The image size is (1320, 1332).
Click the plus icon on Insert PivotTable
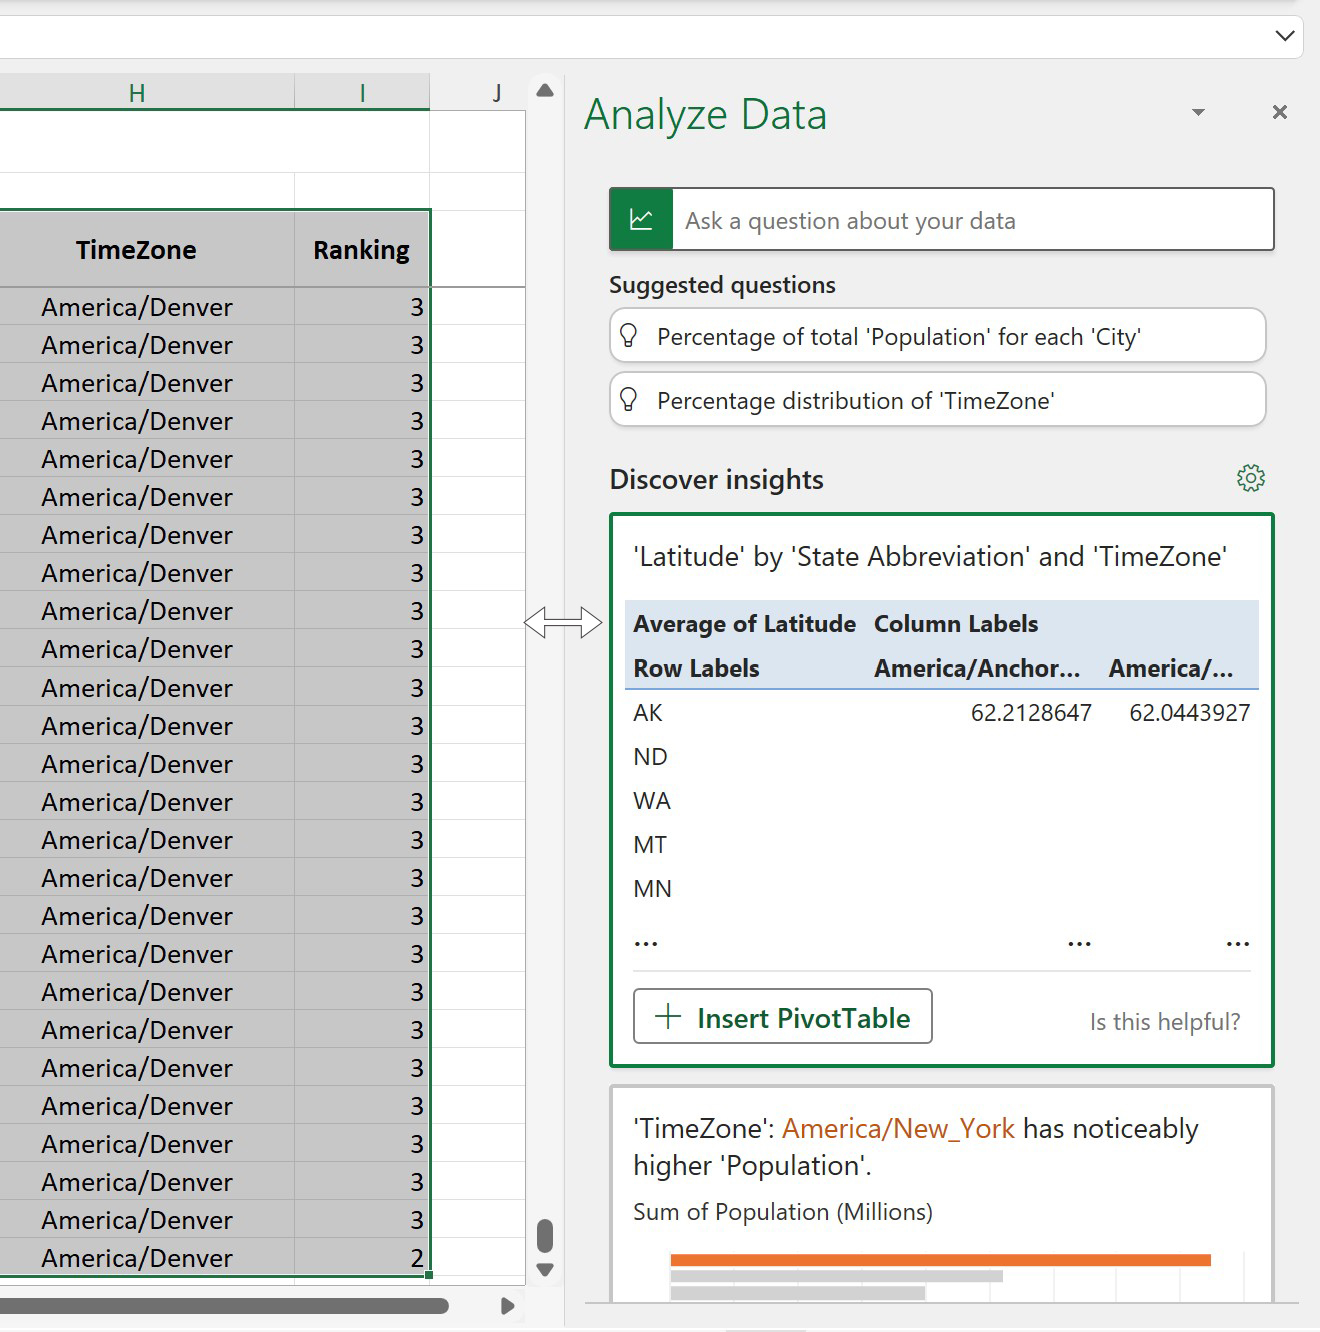tap(667, 1017)
